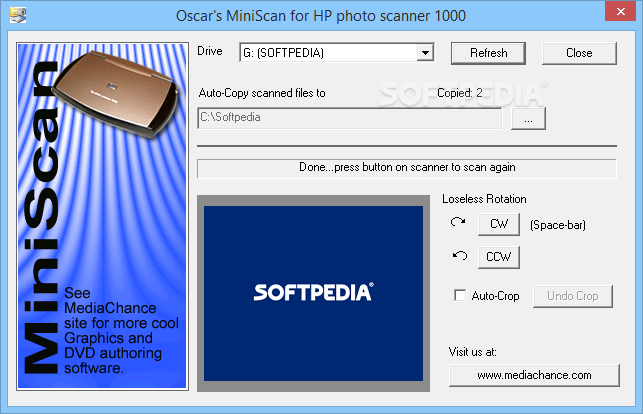Click the 'Copied: 2' counter text

460,93
